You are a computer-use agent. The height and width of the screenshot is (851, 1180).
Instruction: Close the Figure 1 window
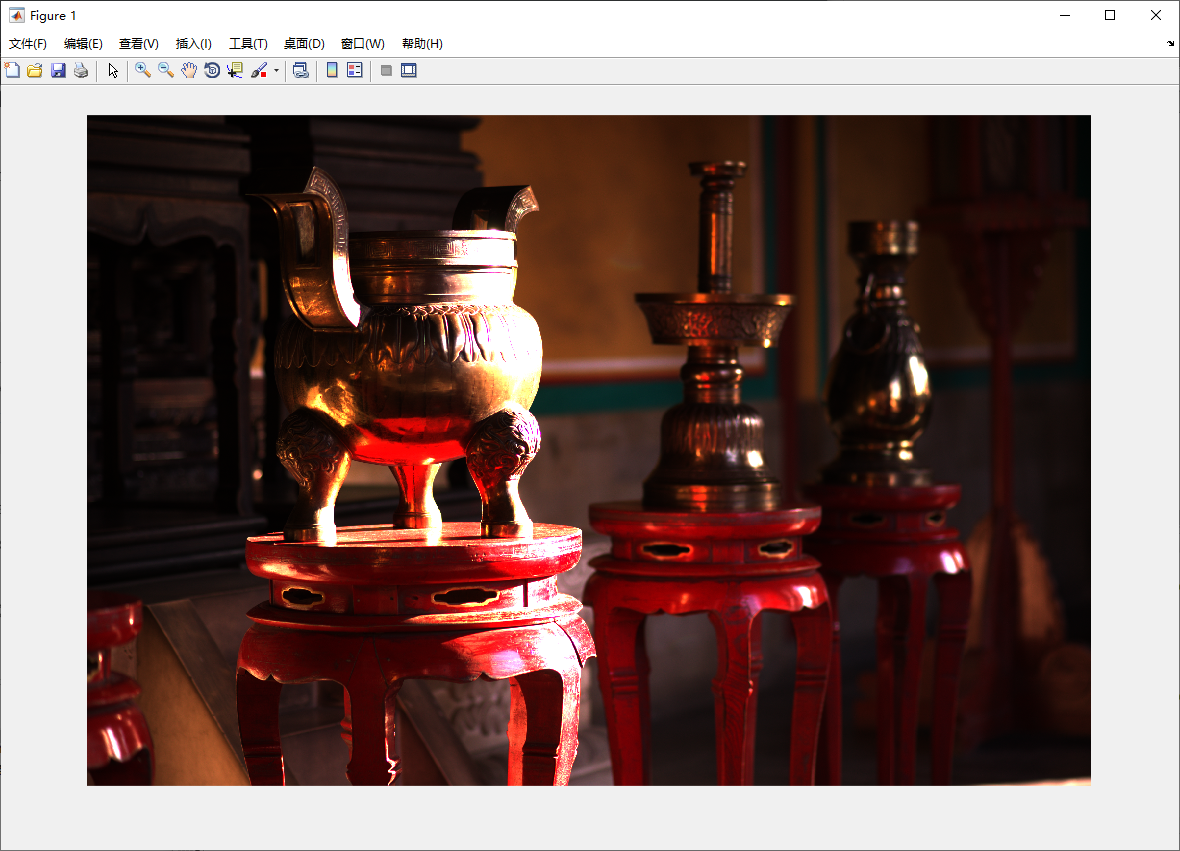click(1156, 15)
